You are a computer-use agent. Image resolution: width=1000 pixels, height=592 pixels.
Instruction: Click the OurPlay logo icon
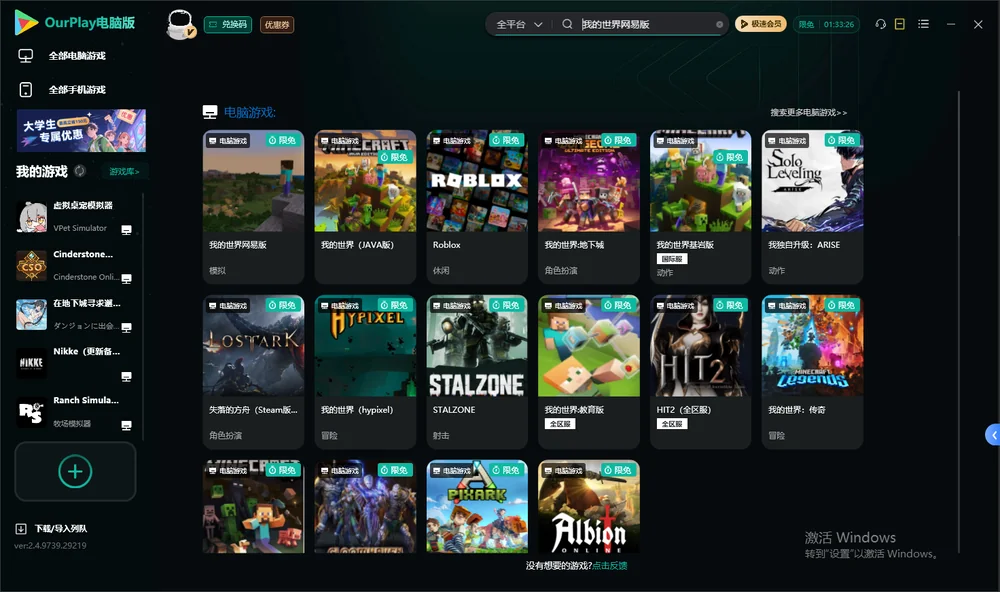pos(26,23)
